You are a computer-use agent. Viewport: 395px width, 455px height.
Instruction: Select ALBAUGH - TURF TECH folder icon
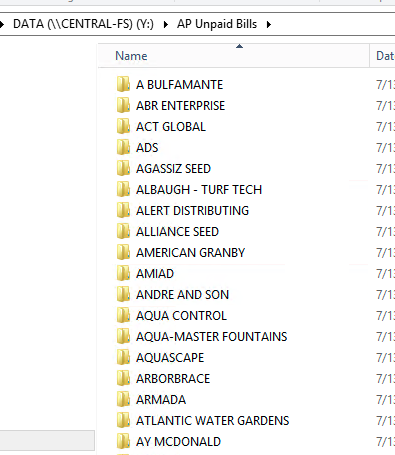pyautogui.click(x=123, y=189)
